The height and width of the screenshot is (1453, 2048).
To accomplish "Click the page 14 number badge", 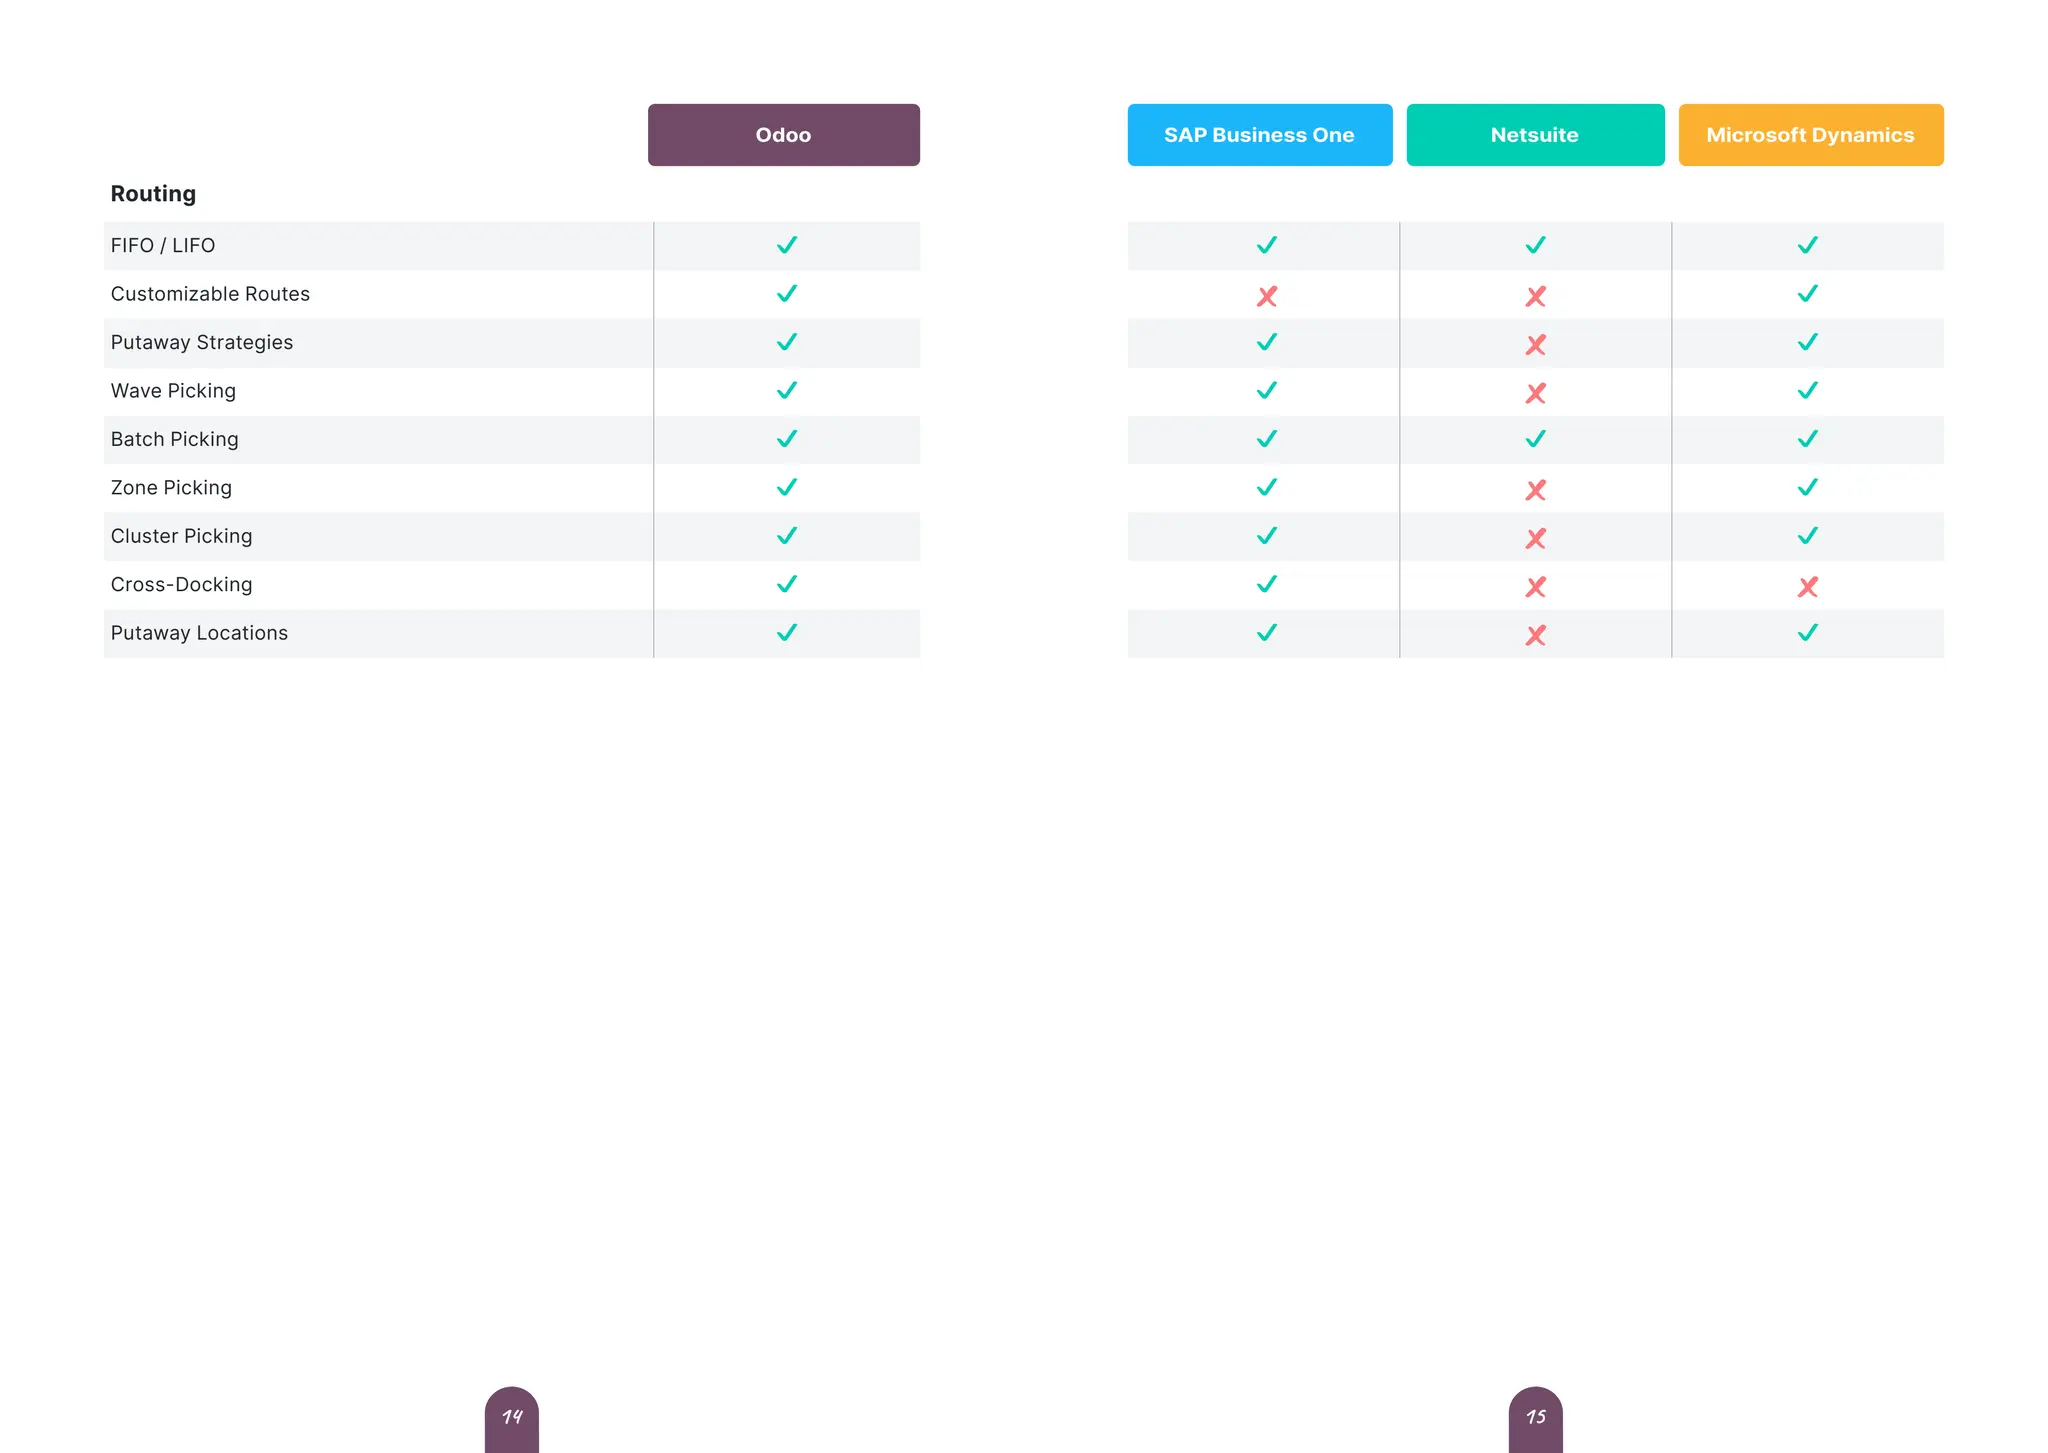I will point(512,1419).
